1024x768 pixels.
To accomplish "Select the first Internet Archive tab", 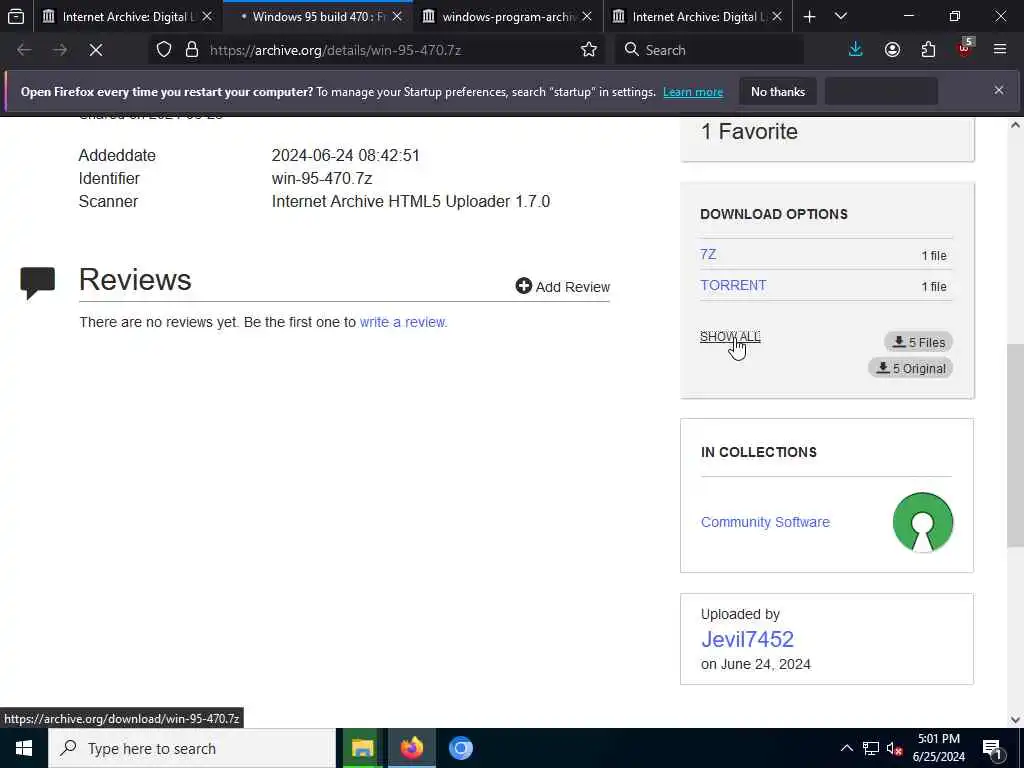I will 128,16.
